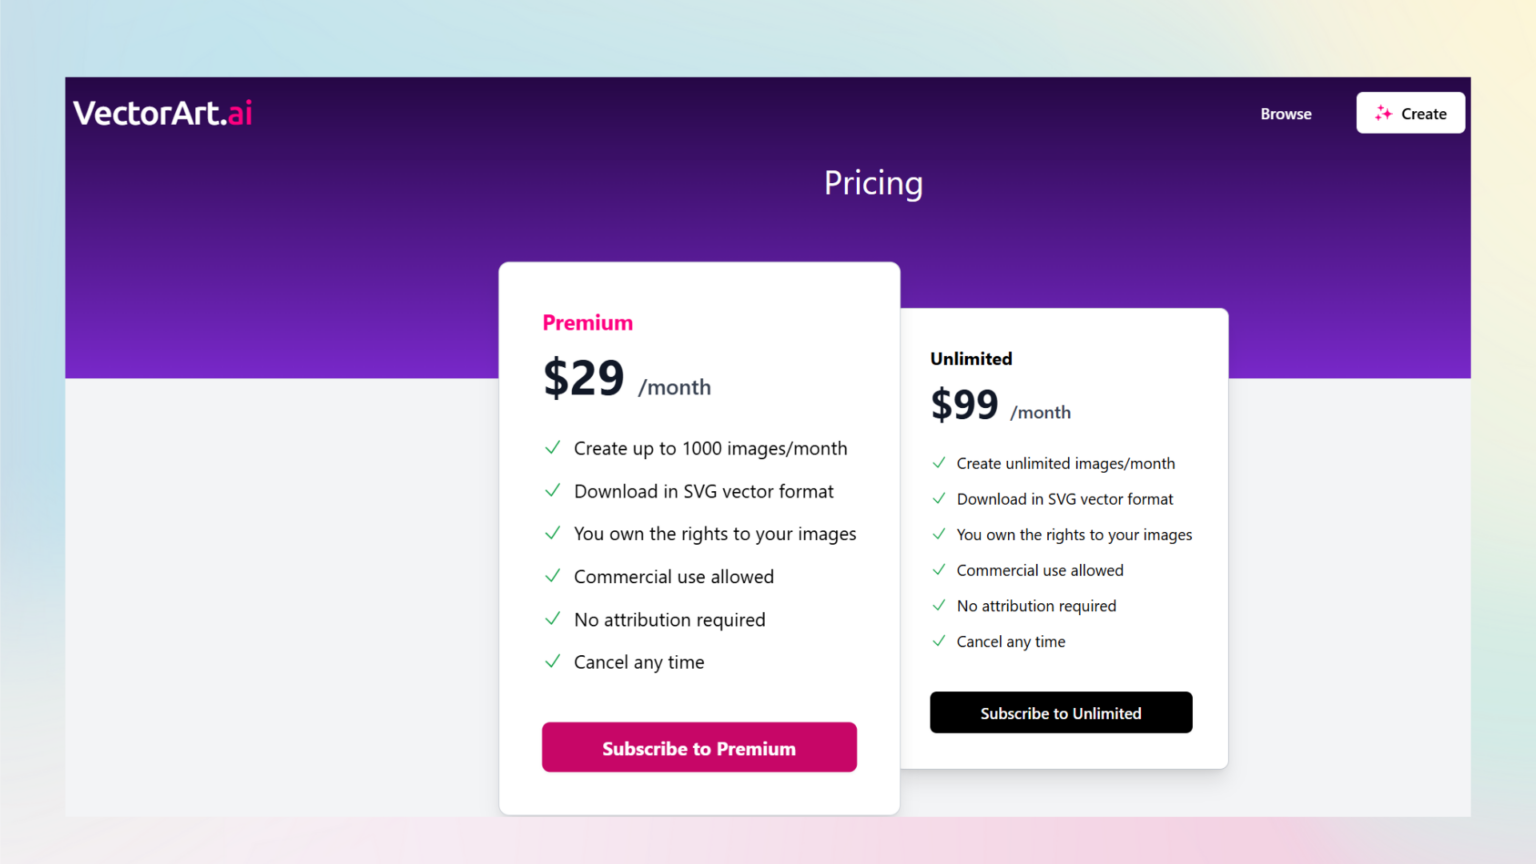Click Unlimited checkmark for SVG vector format
The height and width of the screenshot is (864, 1536).
939,498
